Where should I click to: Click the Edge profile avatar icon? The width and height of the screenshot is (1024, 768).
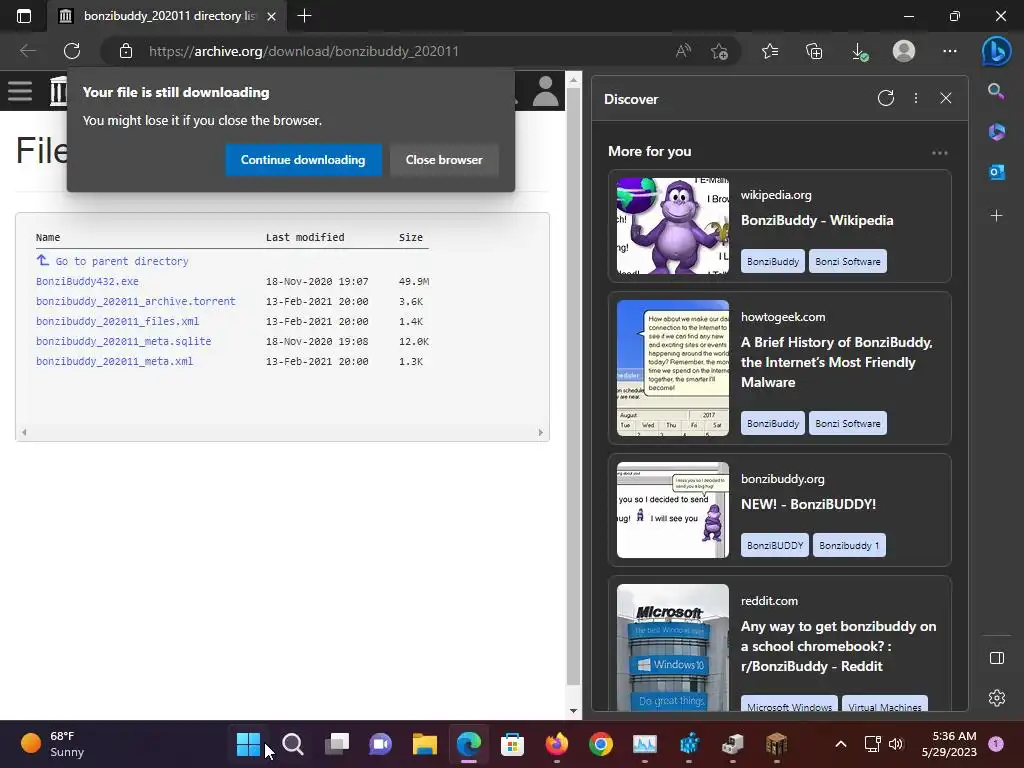[904, 51]
